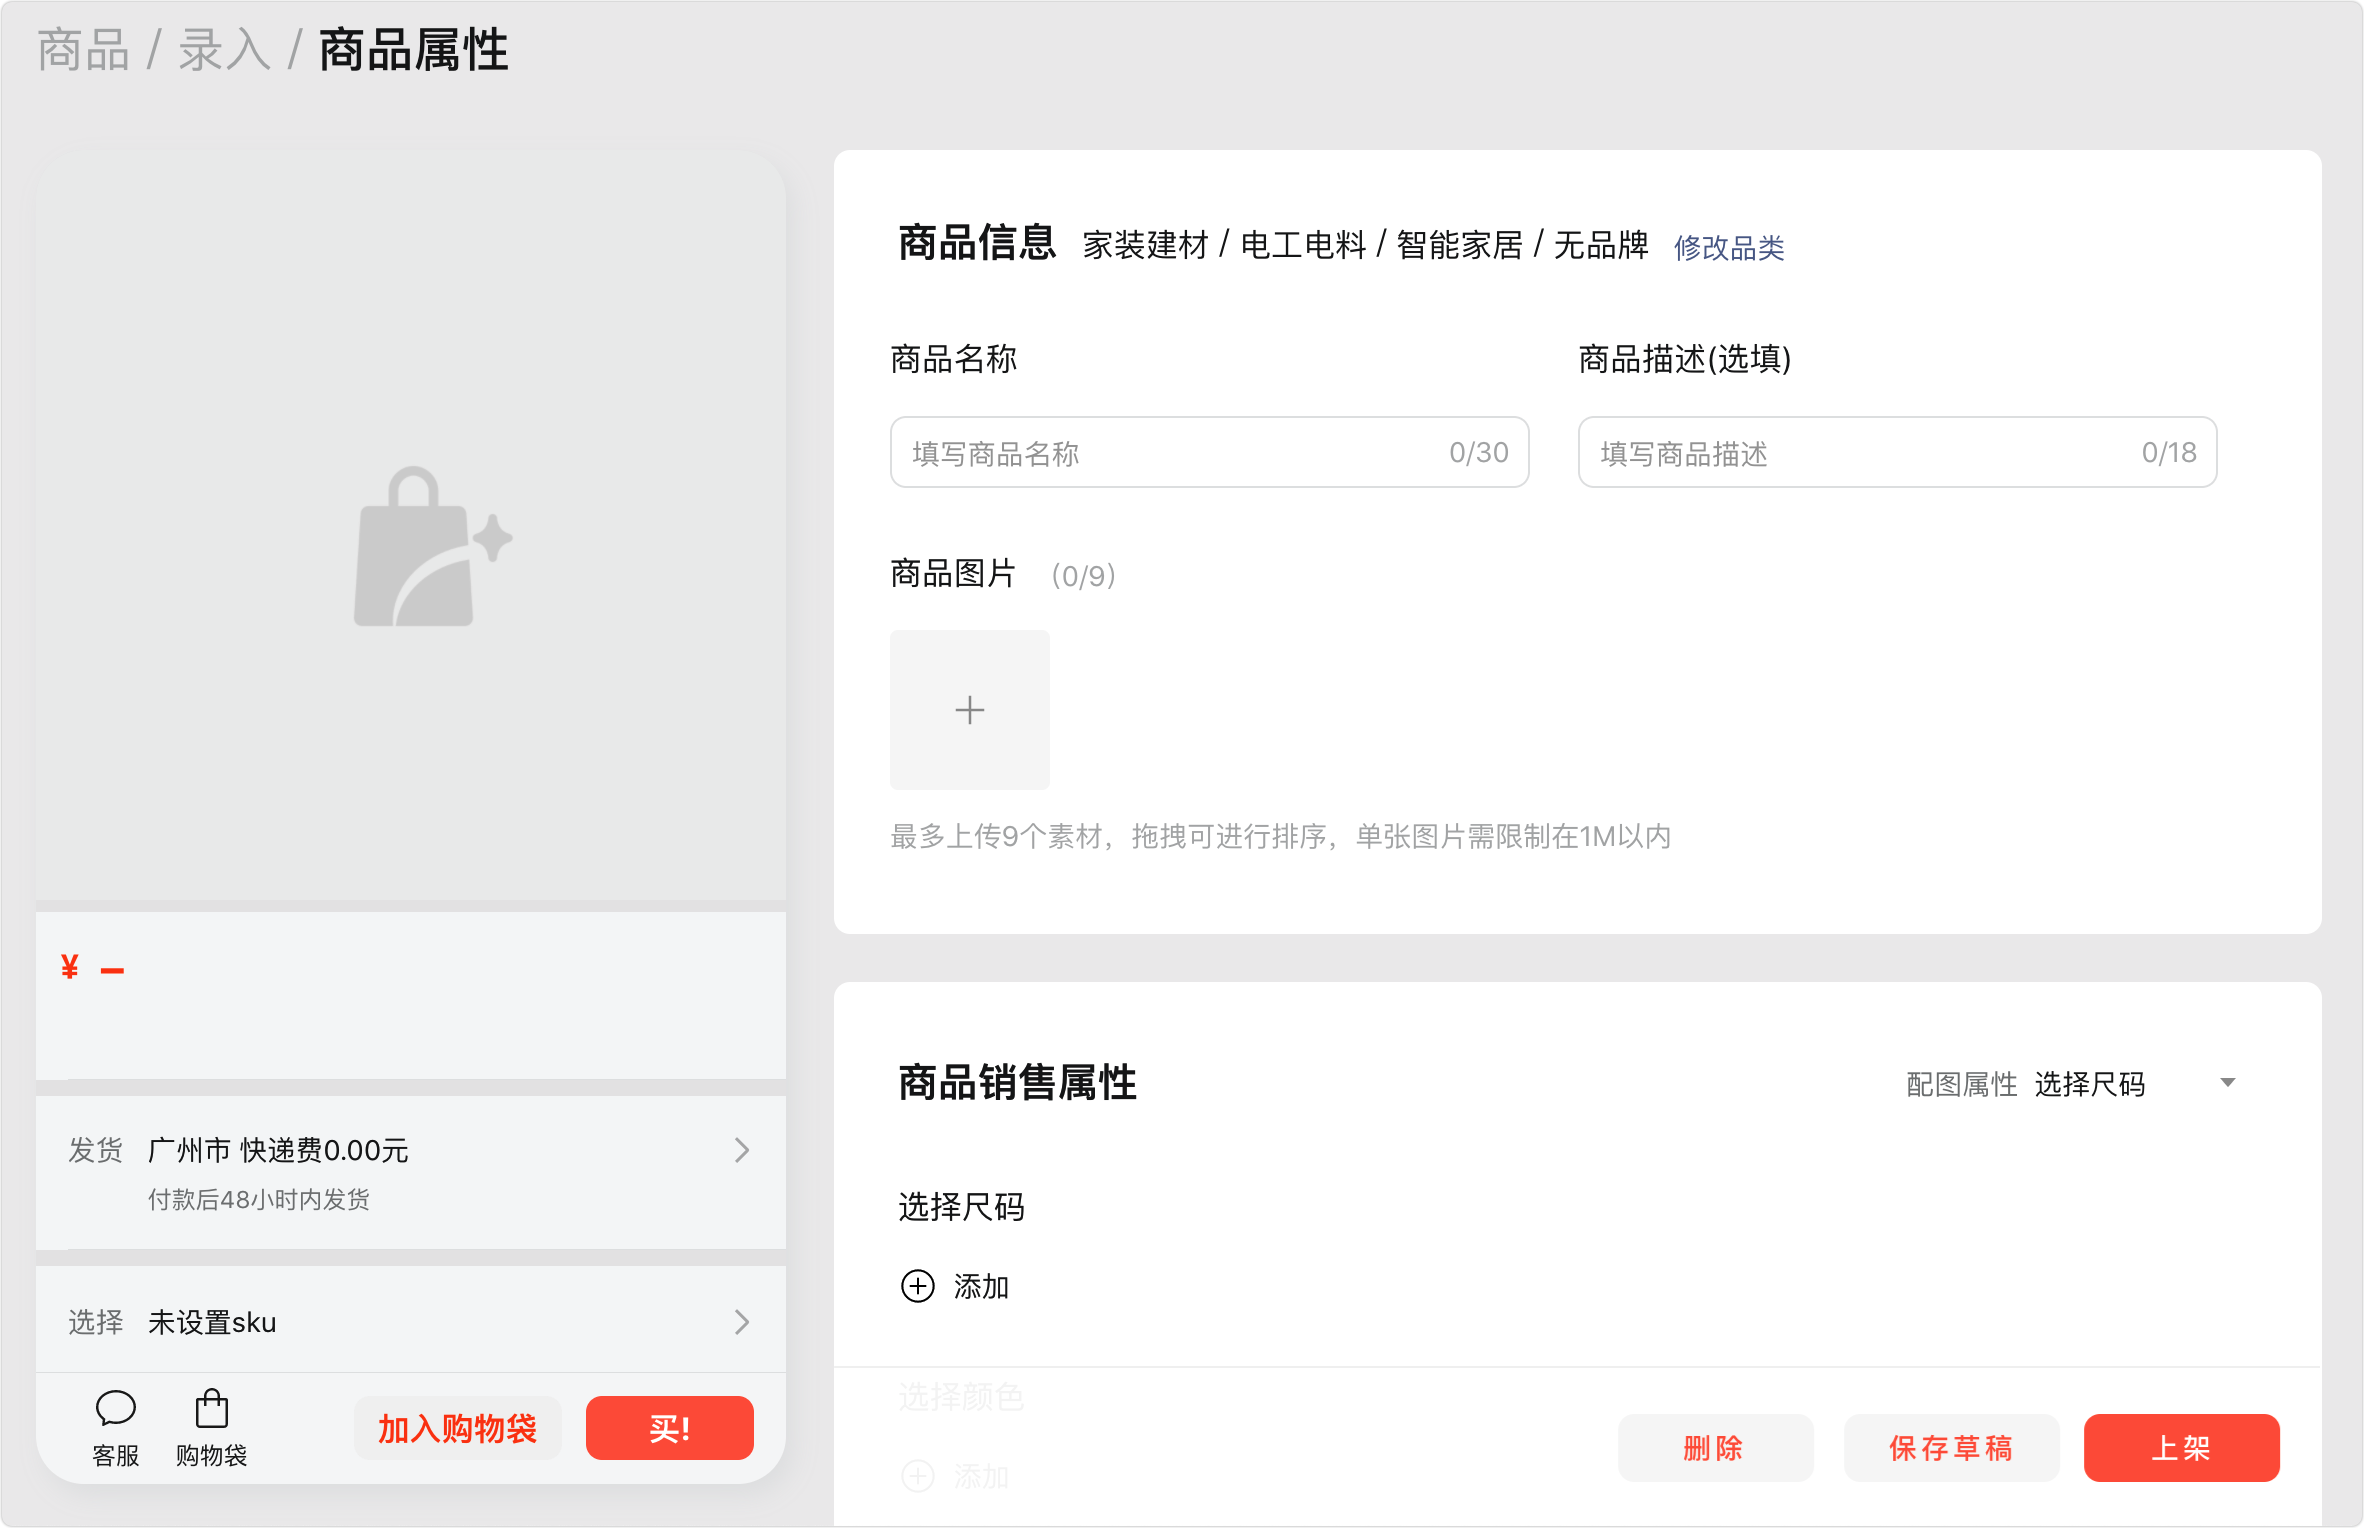Click the plus icon to upload a product image
This screenshot has width=2364, height=1528.
[x=969, y=710]
